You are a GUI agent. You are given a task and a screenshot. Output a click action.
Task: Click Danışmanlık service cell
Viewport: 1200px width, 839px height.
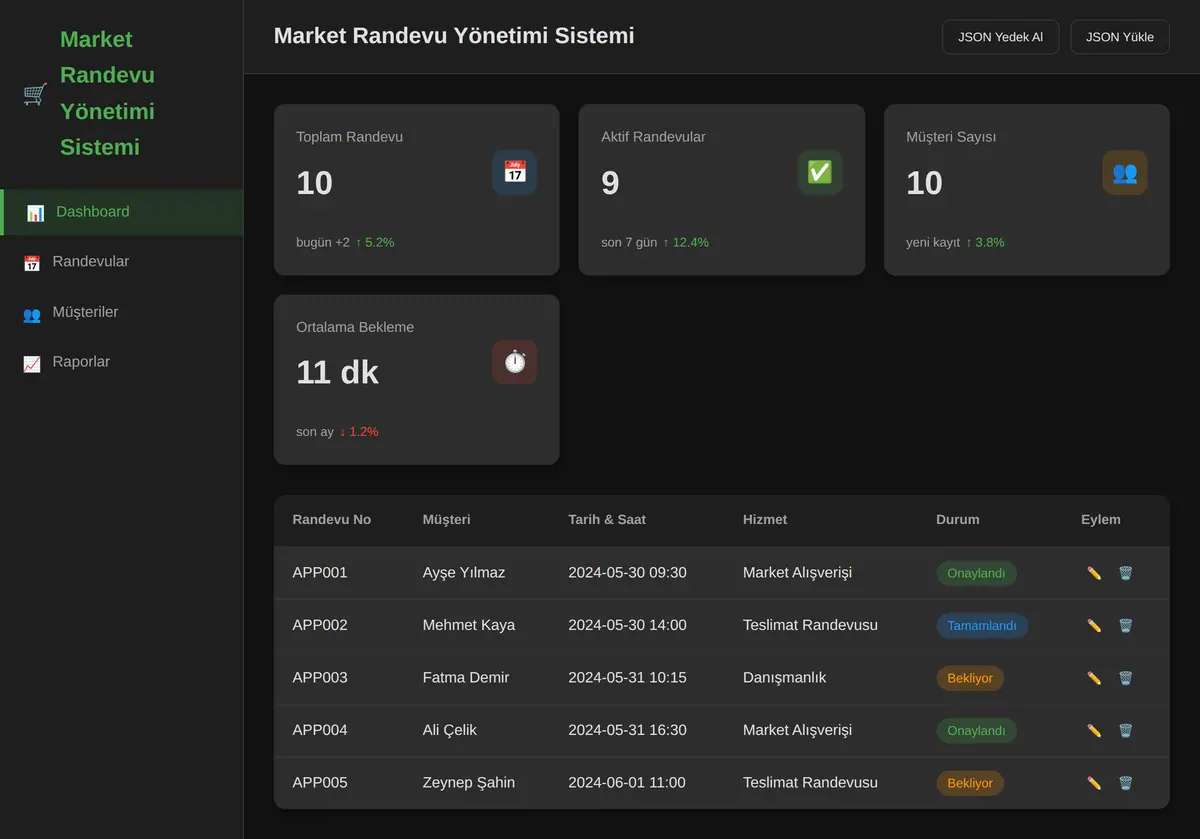tap(785, 678)
